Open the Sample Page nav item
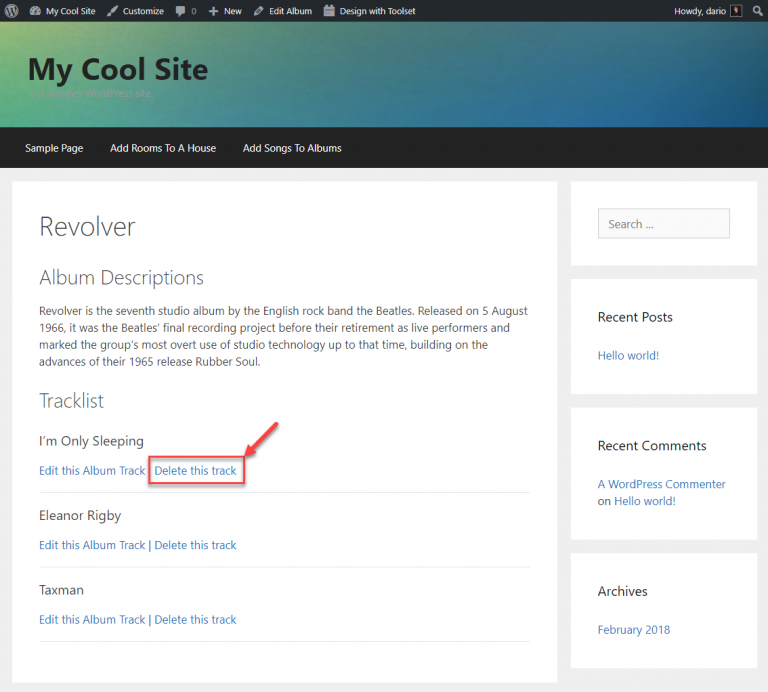The height and width of the screenshot is (692, 768). pyautogui.click(x=54, y=148)
